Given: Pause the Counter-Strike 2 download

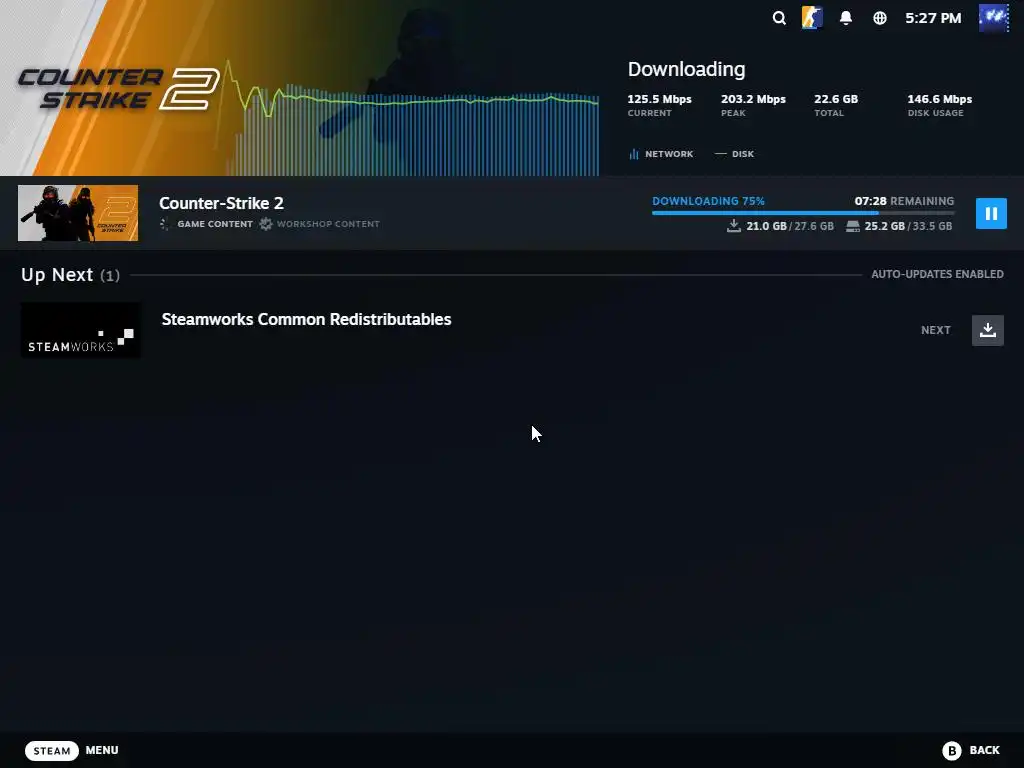Looking at the screenshot, I should pos(991,214).
